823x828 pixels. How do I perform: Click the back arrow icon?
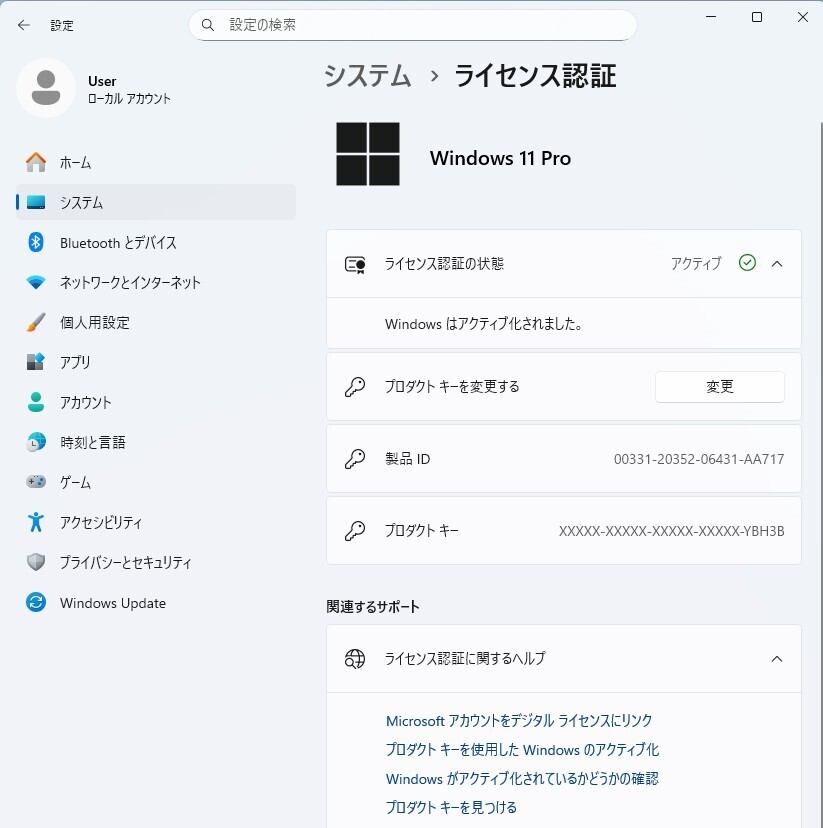tap(24, 25)
